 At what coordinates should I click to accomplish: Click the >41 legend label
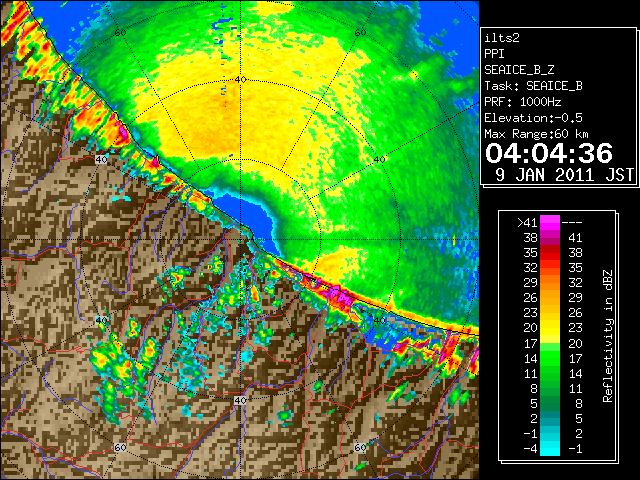click(x=527, y=222)
